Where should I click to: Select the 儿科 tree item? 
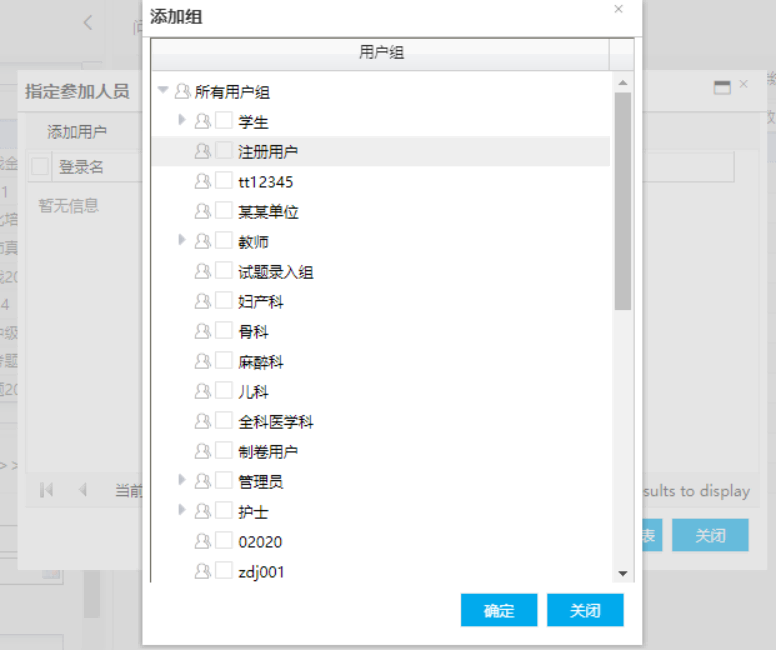tap(253, 392)
